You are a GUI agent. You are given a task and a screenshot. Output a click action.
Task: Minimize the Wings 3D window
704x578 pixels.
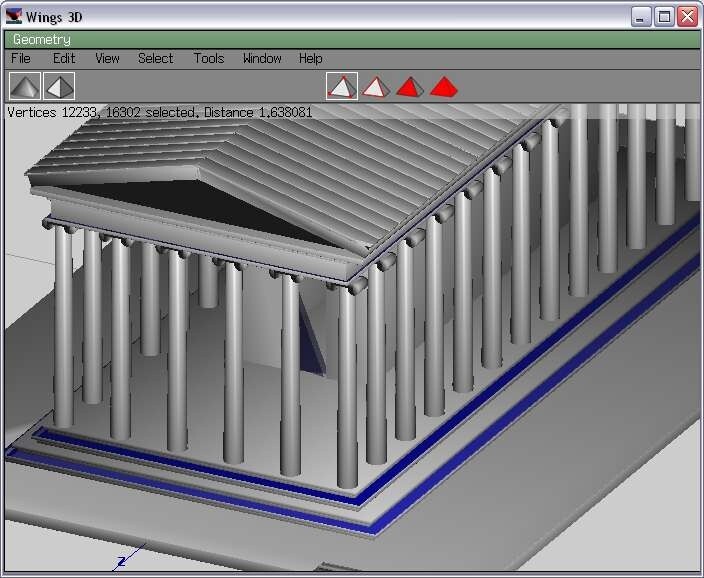pyautogui.click(x=641, y=16)
